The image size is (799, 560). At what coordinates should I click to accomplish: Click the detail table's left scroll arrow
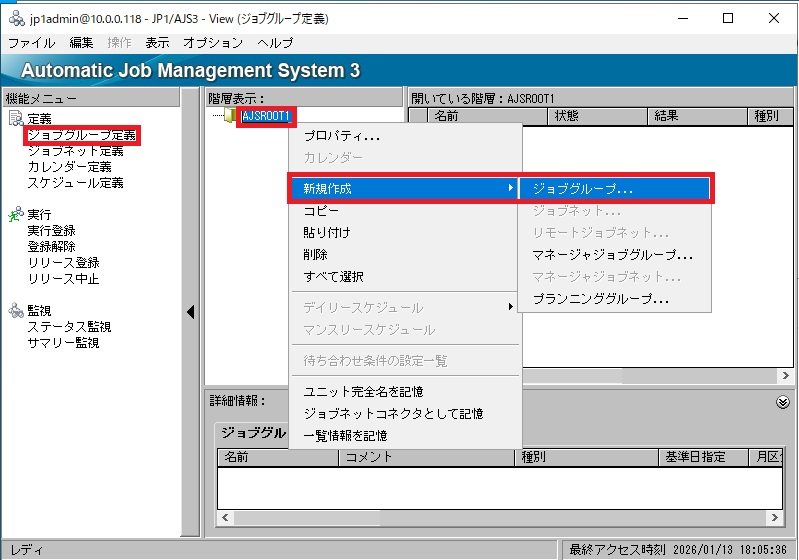coord(225,518)
